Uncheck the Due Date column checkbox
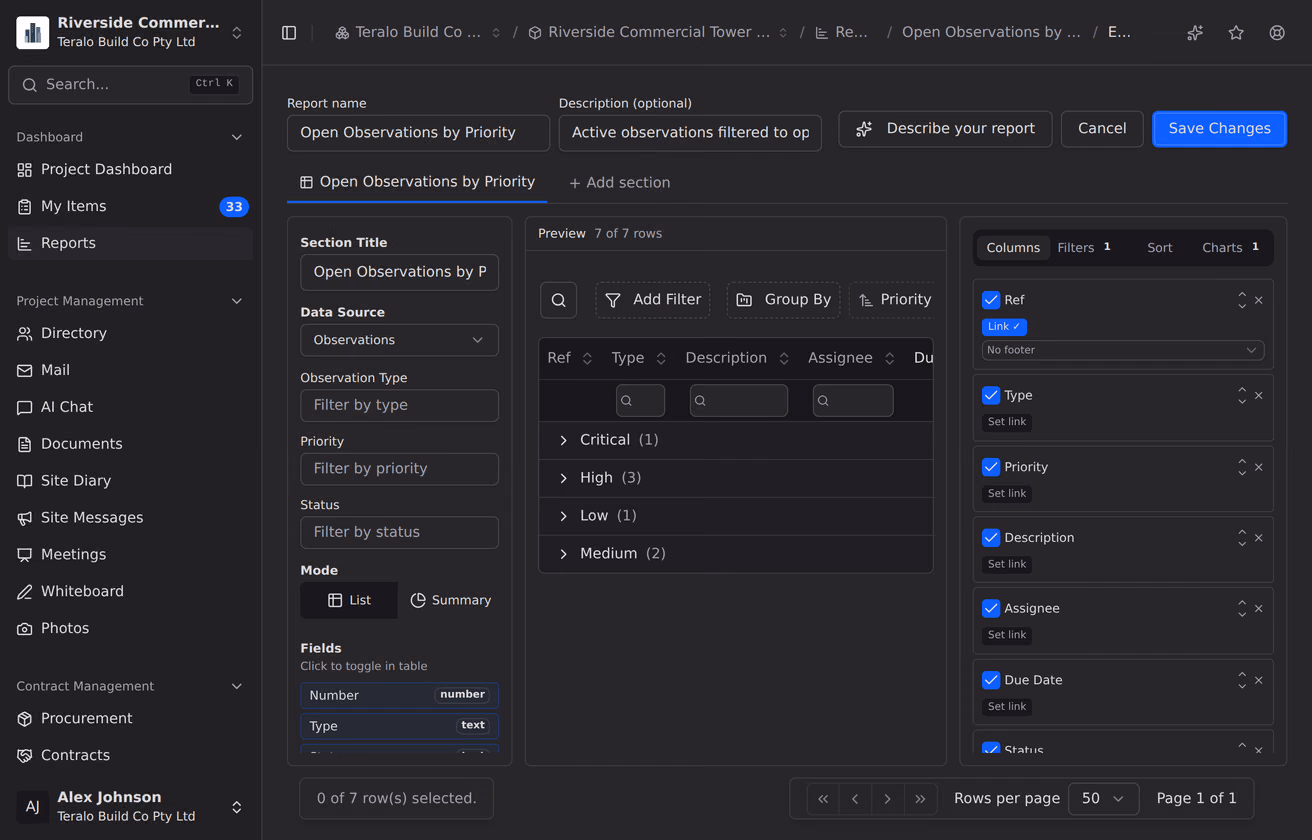The height and width of the screenshot is (840, 1312). [991, 680]
